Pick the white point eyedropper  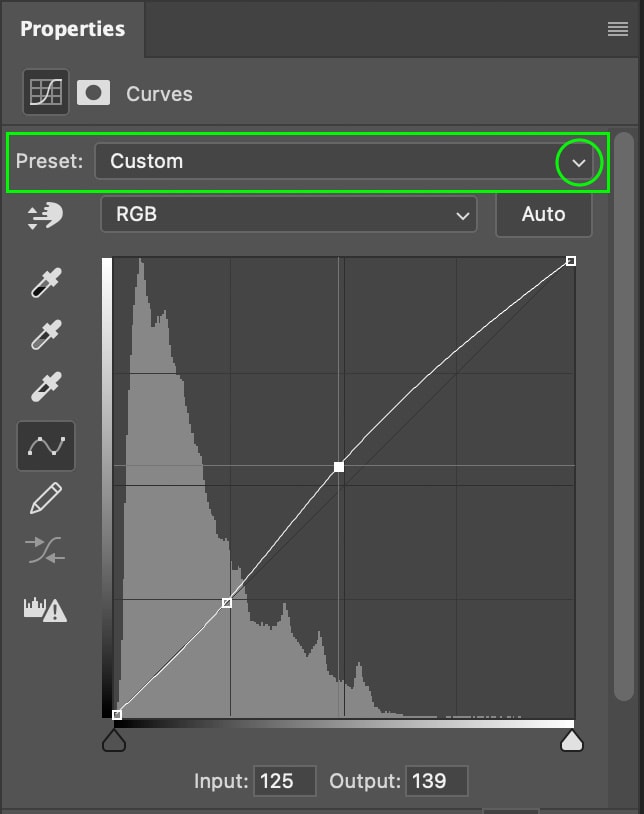point(46,387)
